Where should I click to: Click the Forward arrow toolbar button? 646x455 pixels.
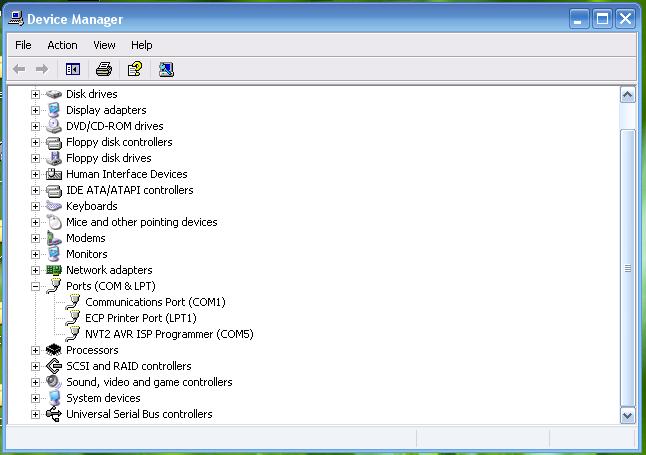[x=42, y=69]
